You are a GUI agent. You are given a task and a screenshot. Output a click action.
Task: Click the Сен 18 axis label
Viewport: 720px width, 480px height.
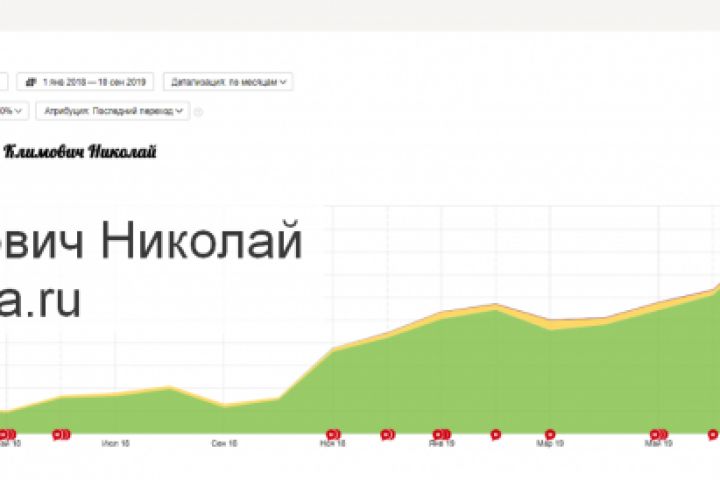click(225, 444)
